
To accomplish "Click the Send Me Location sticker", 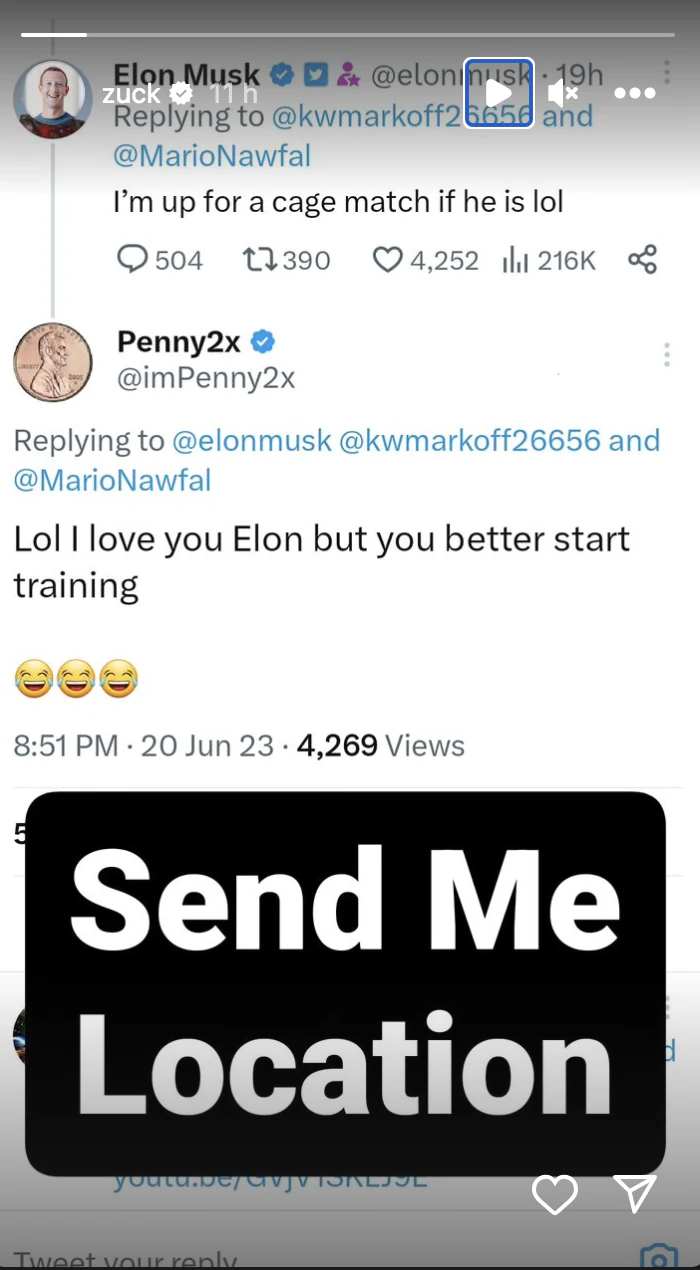I will (x=345, y=983).
